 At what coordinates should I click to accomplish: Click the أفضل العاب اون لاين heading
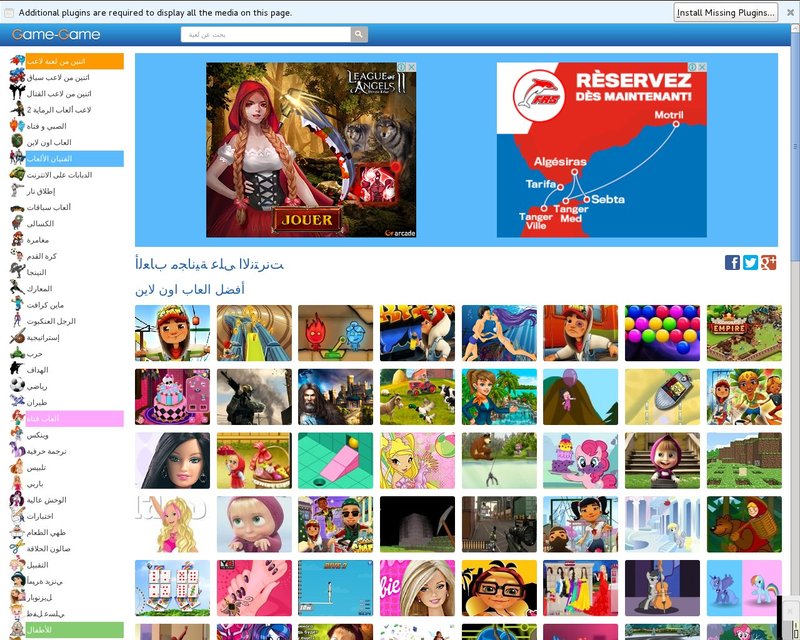[x=190, y=289]
